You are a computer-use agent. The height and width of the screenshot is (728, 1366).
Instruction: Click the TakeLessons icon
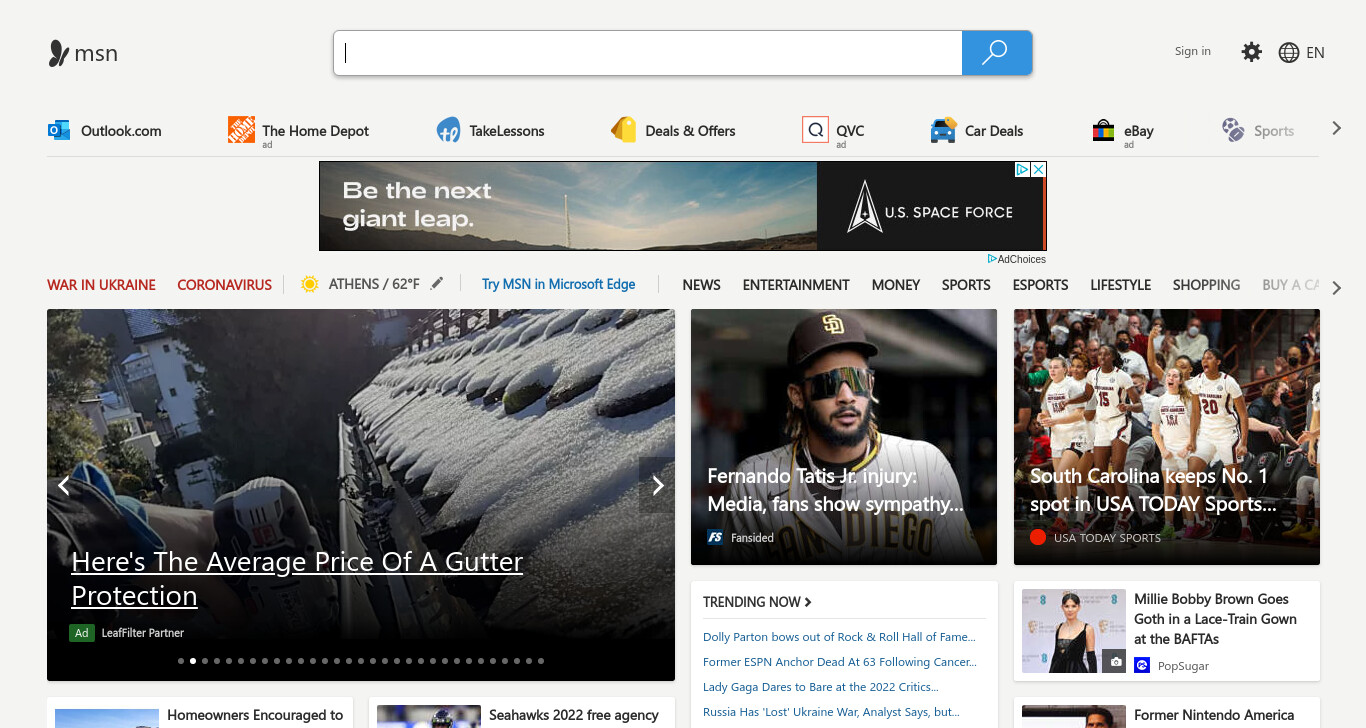[448, 130]
